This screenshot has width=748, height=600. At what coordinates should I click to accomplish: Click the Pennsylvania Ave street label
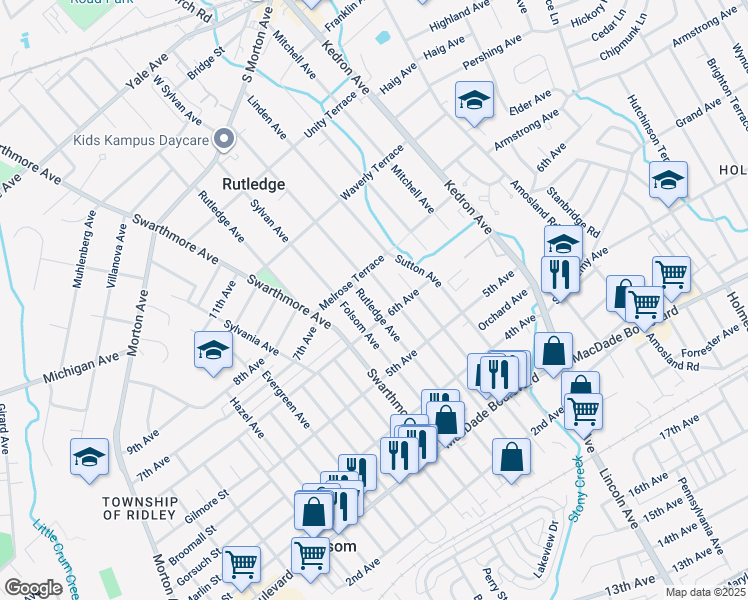tap(700, 516)
